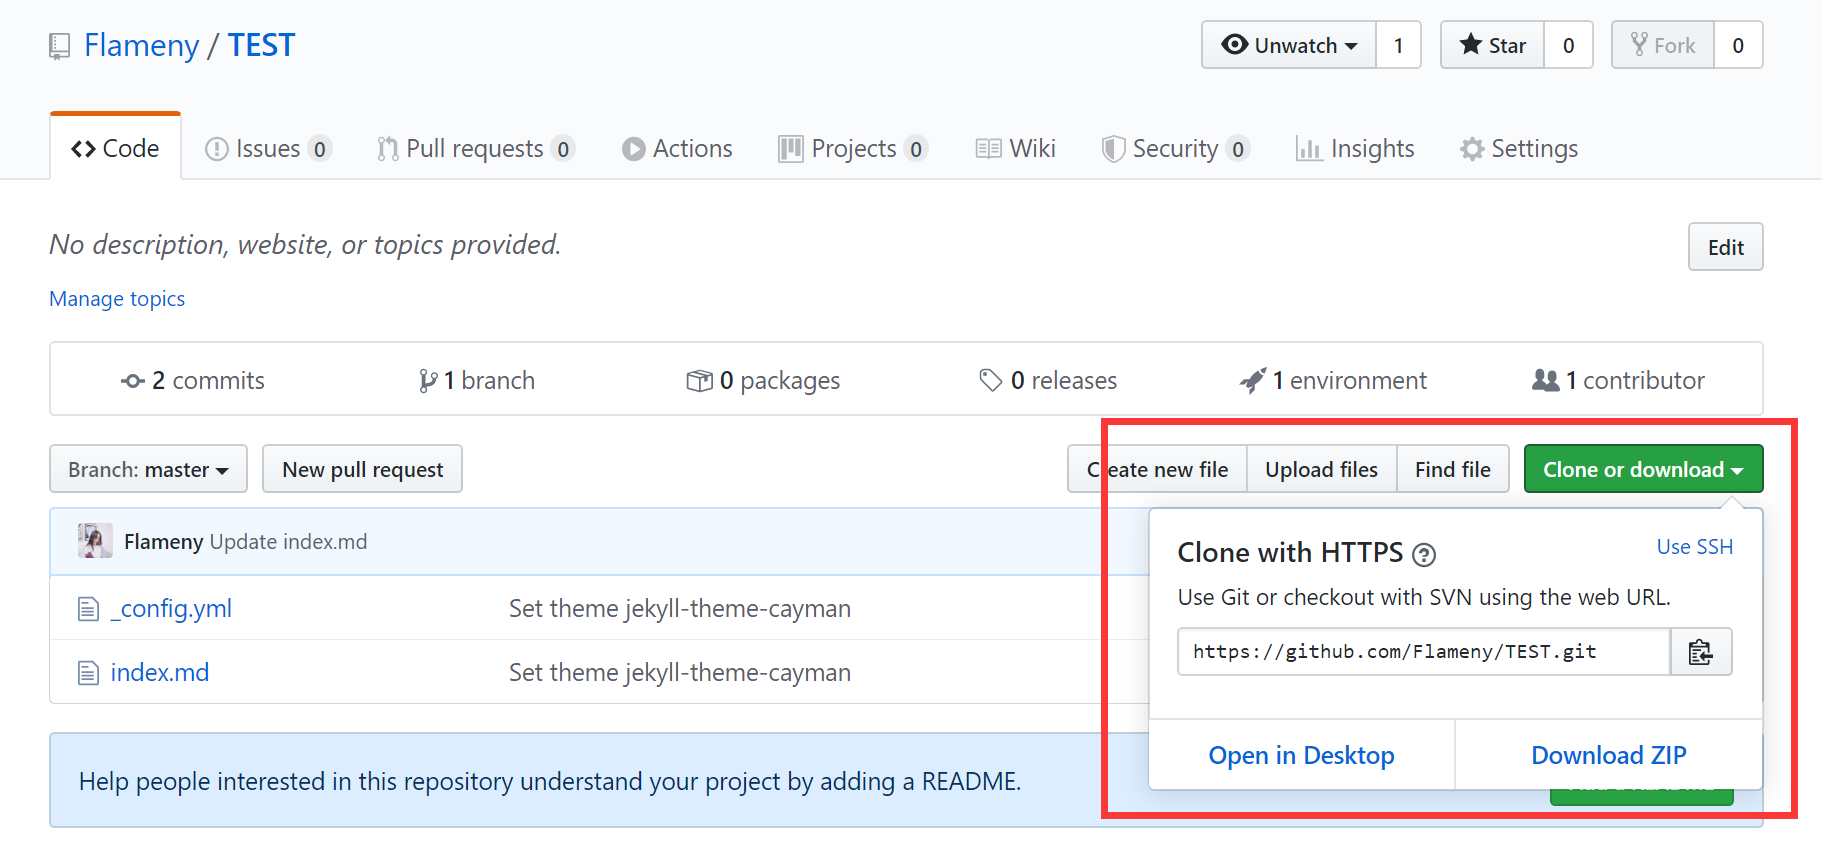Click the fork count next to Fork

(x=1738, y=45)
